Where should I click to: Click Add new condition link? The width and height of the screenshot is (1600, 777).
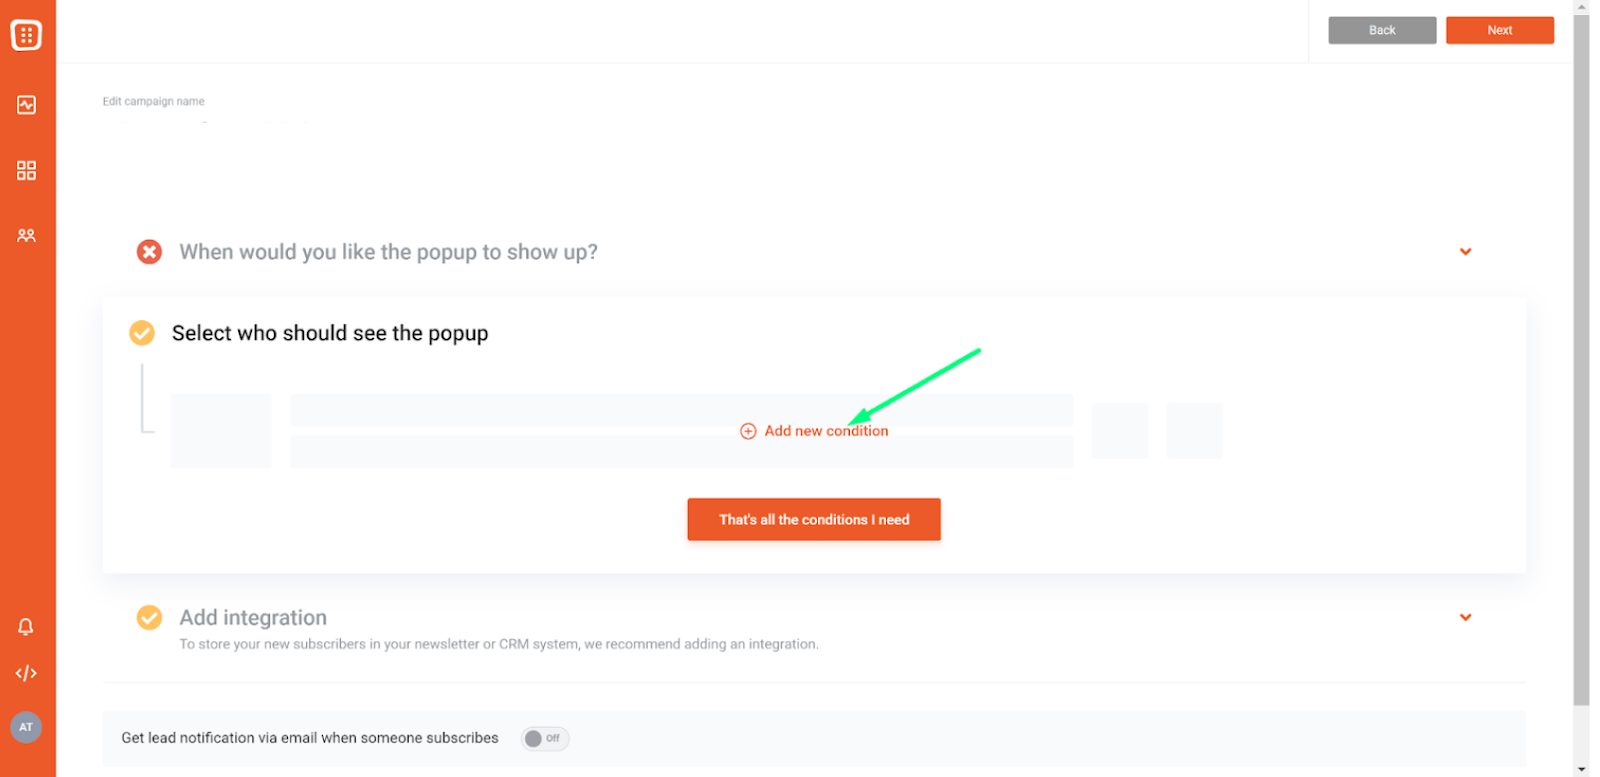click(826, 431)
